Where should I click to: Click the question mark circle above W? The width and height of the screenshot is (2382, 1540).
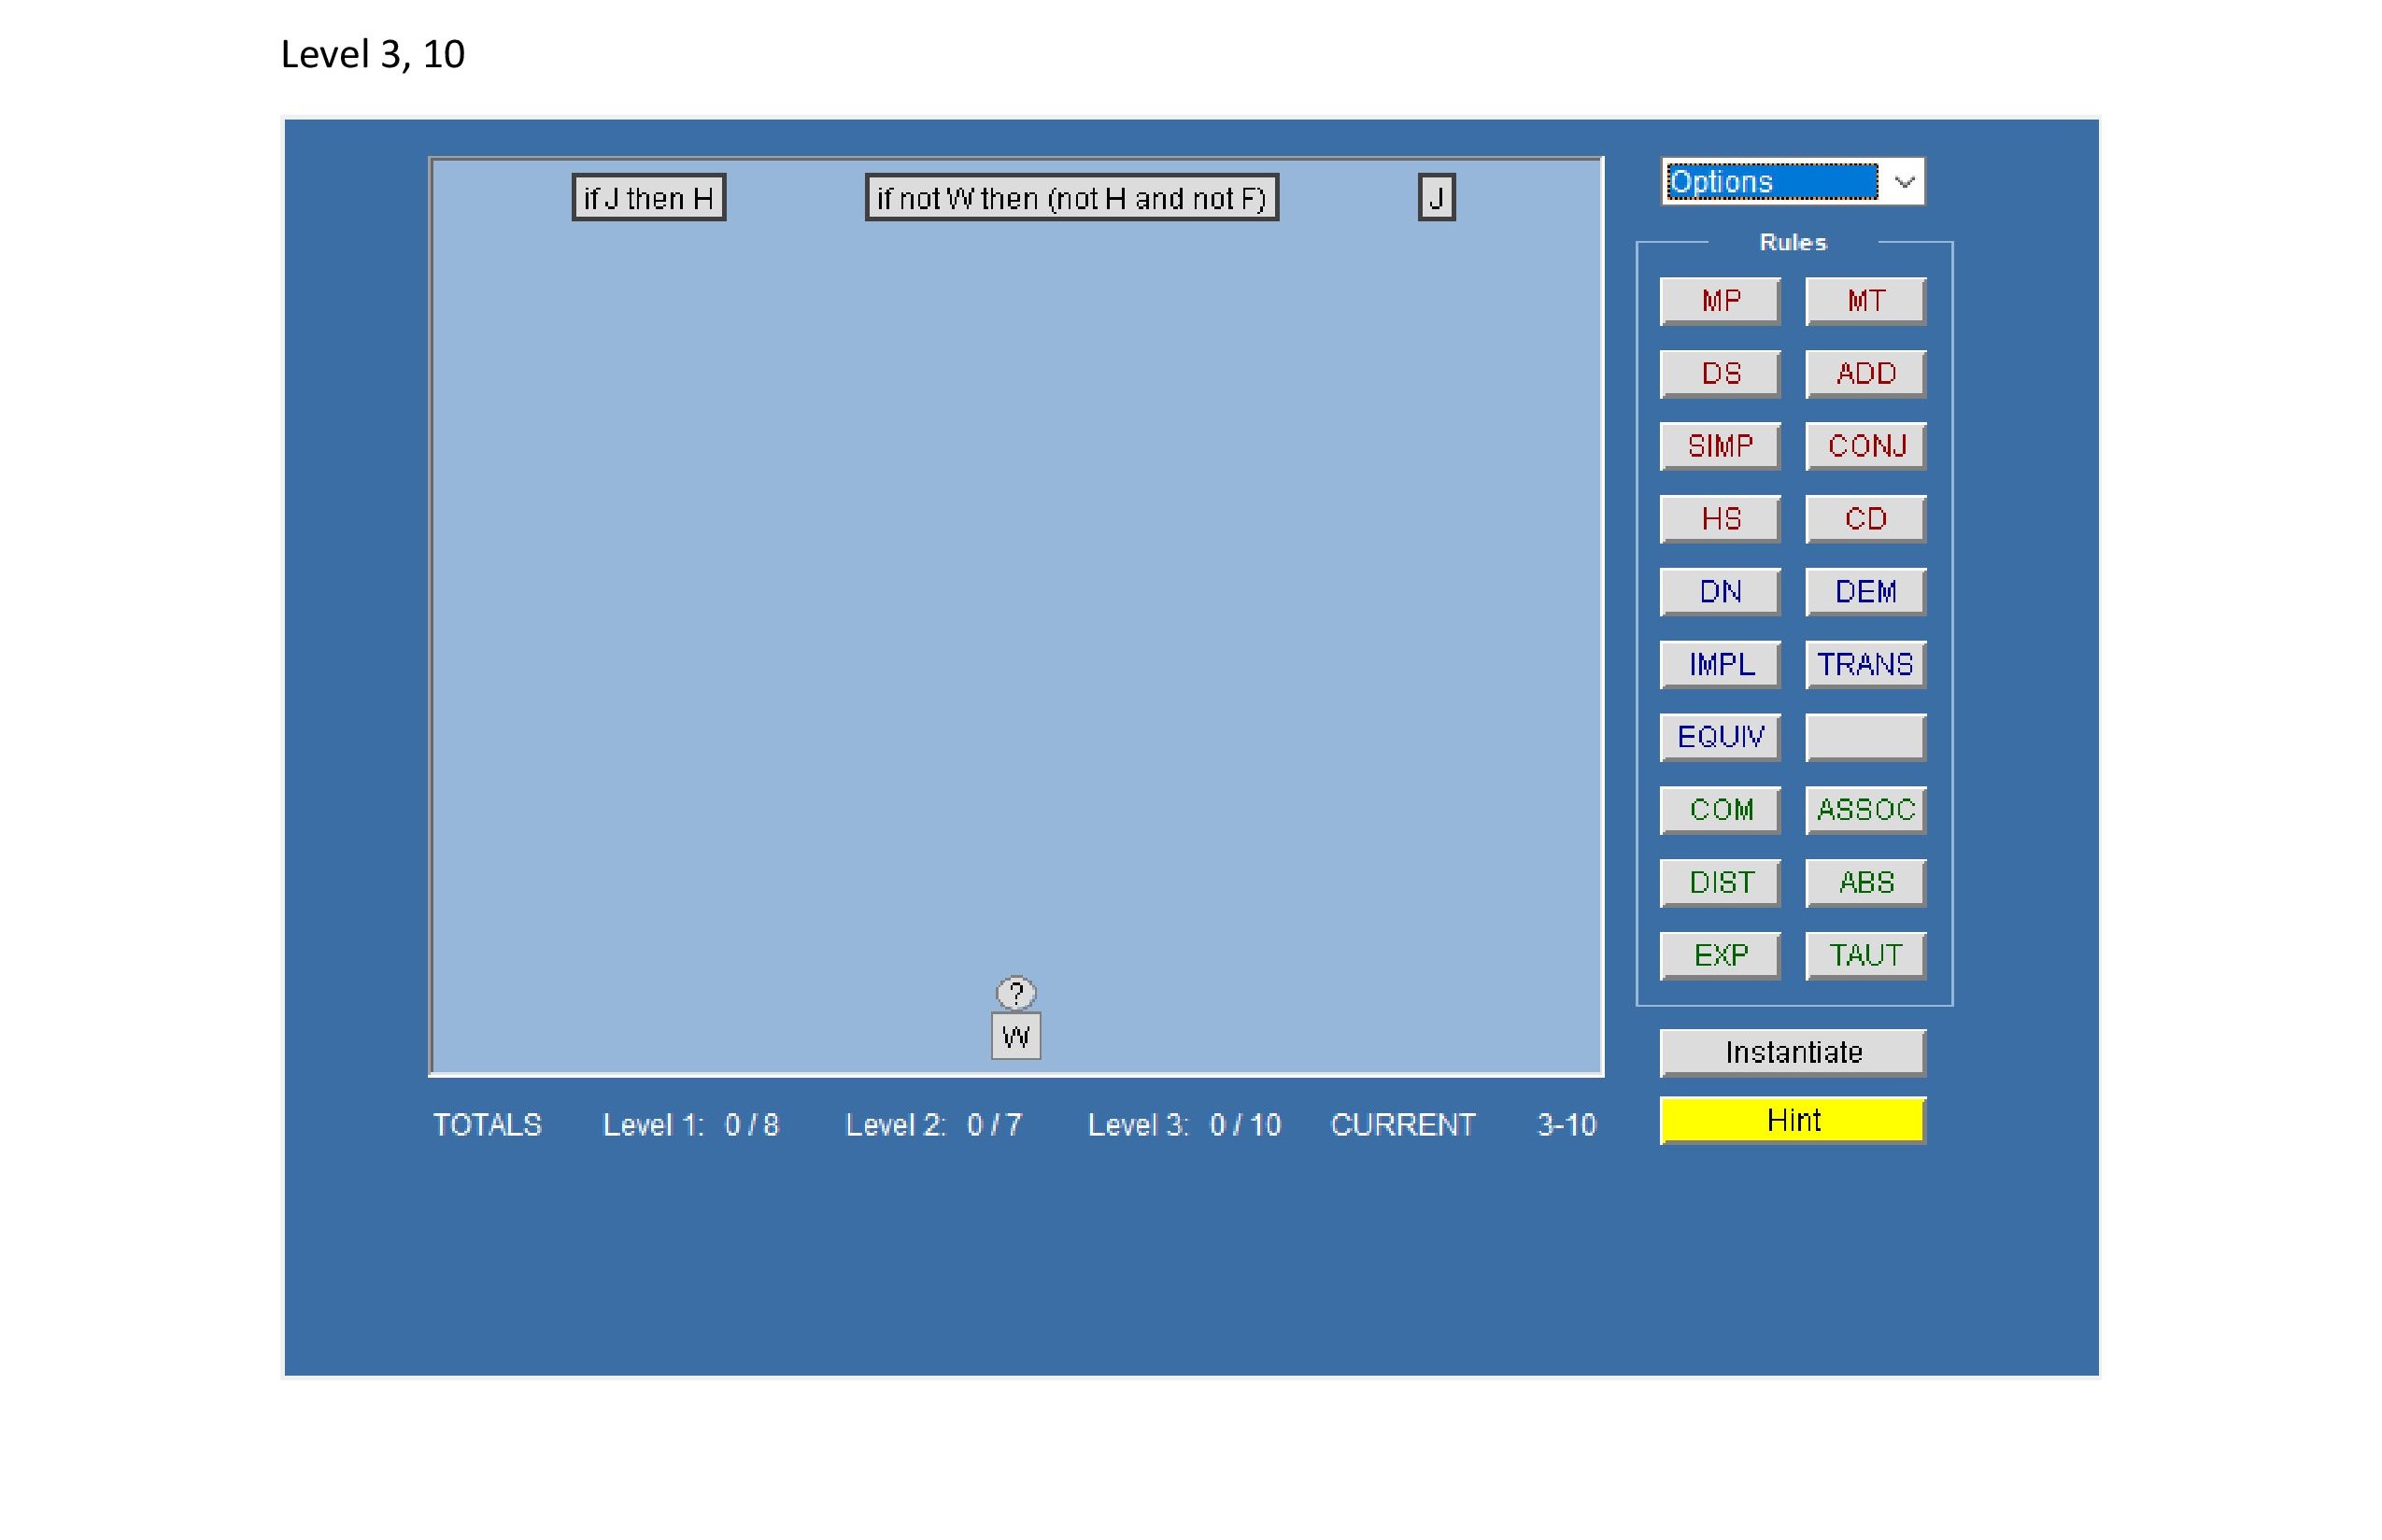1015,992
